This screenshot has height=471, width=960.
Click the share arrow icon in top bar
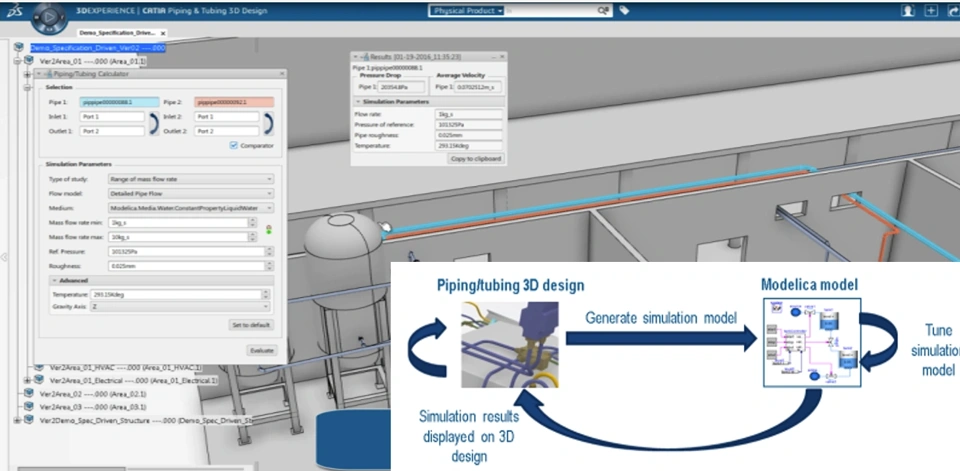pos(953,11)
